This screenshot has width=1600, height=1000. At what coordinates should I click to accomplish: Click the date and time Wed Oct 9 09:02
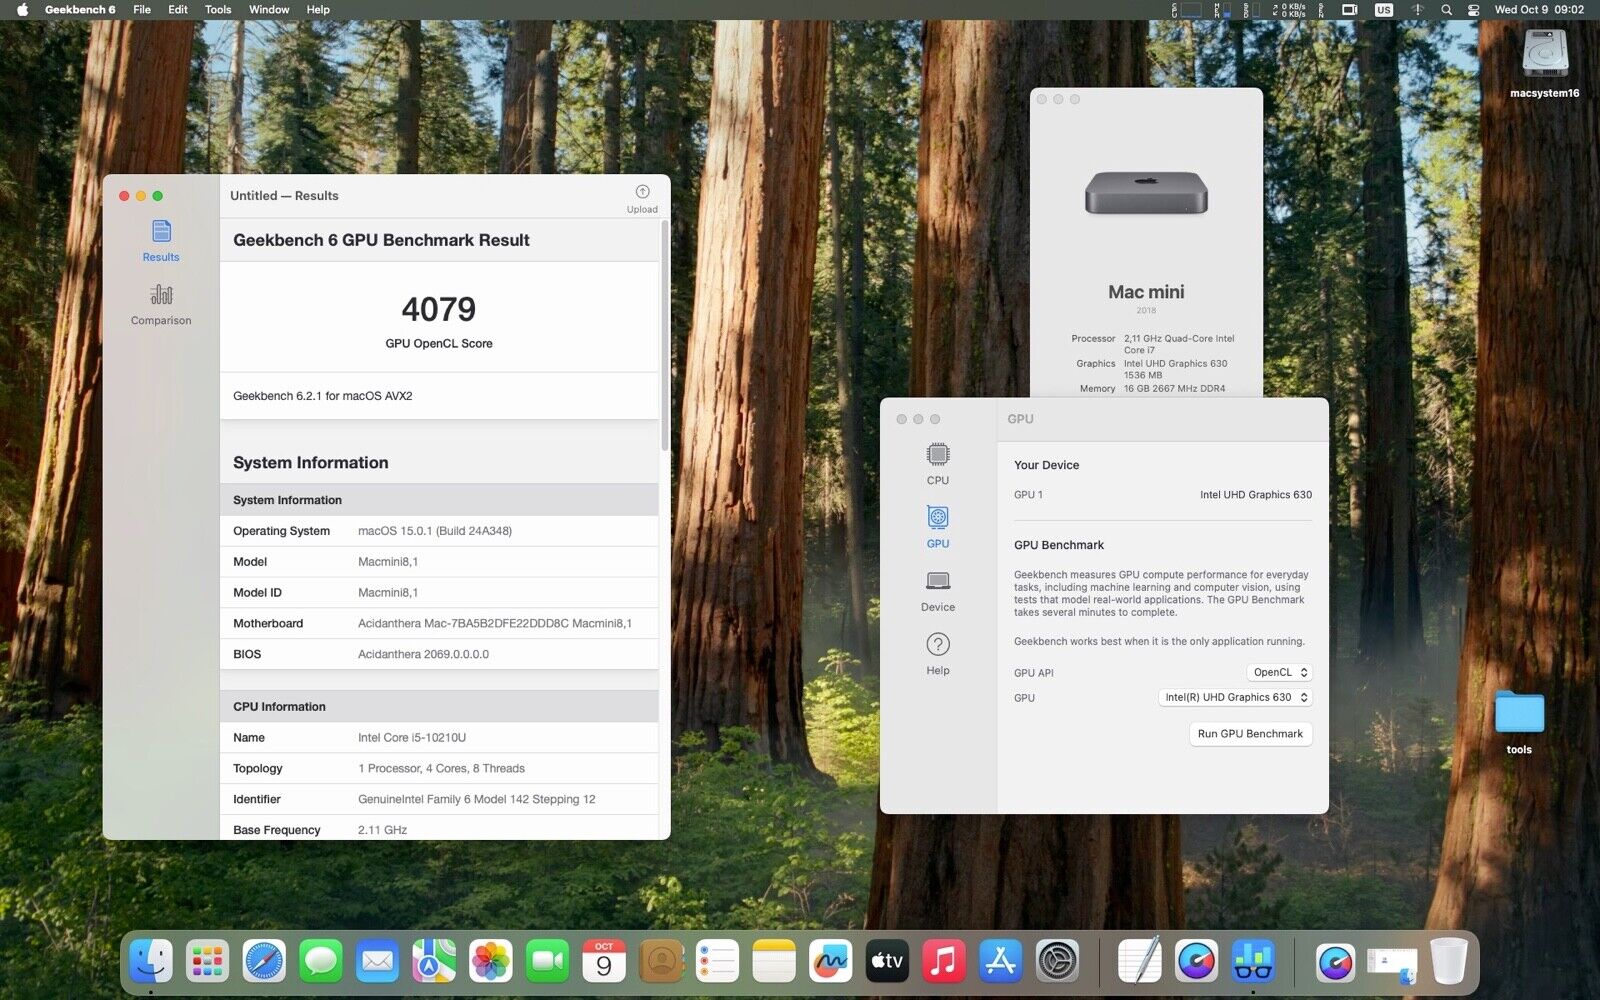[x=1539, y=10]
